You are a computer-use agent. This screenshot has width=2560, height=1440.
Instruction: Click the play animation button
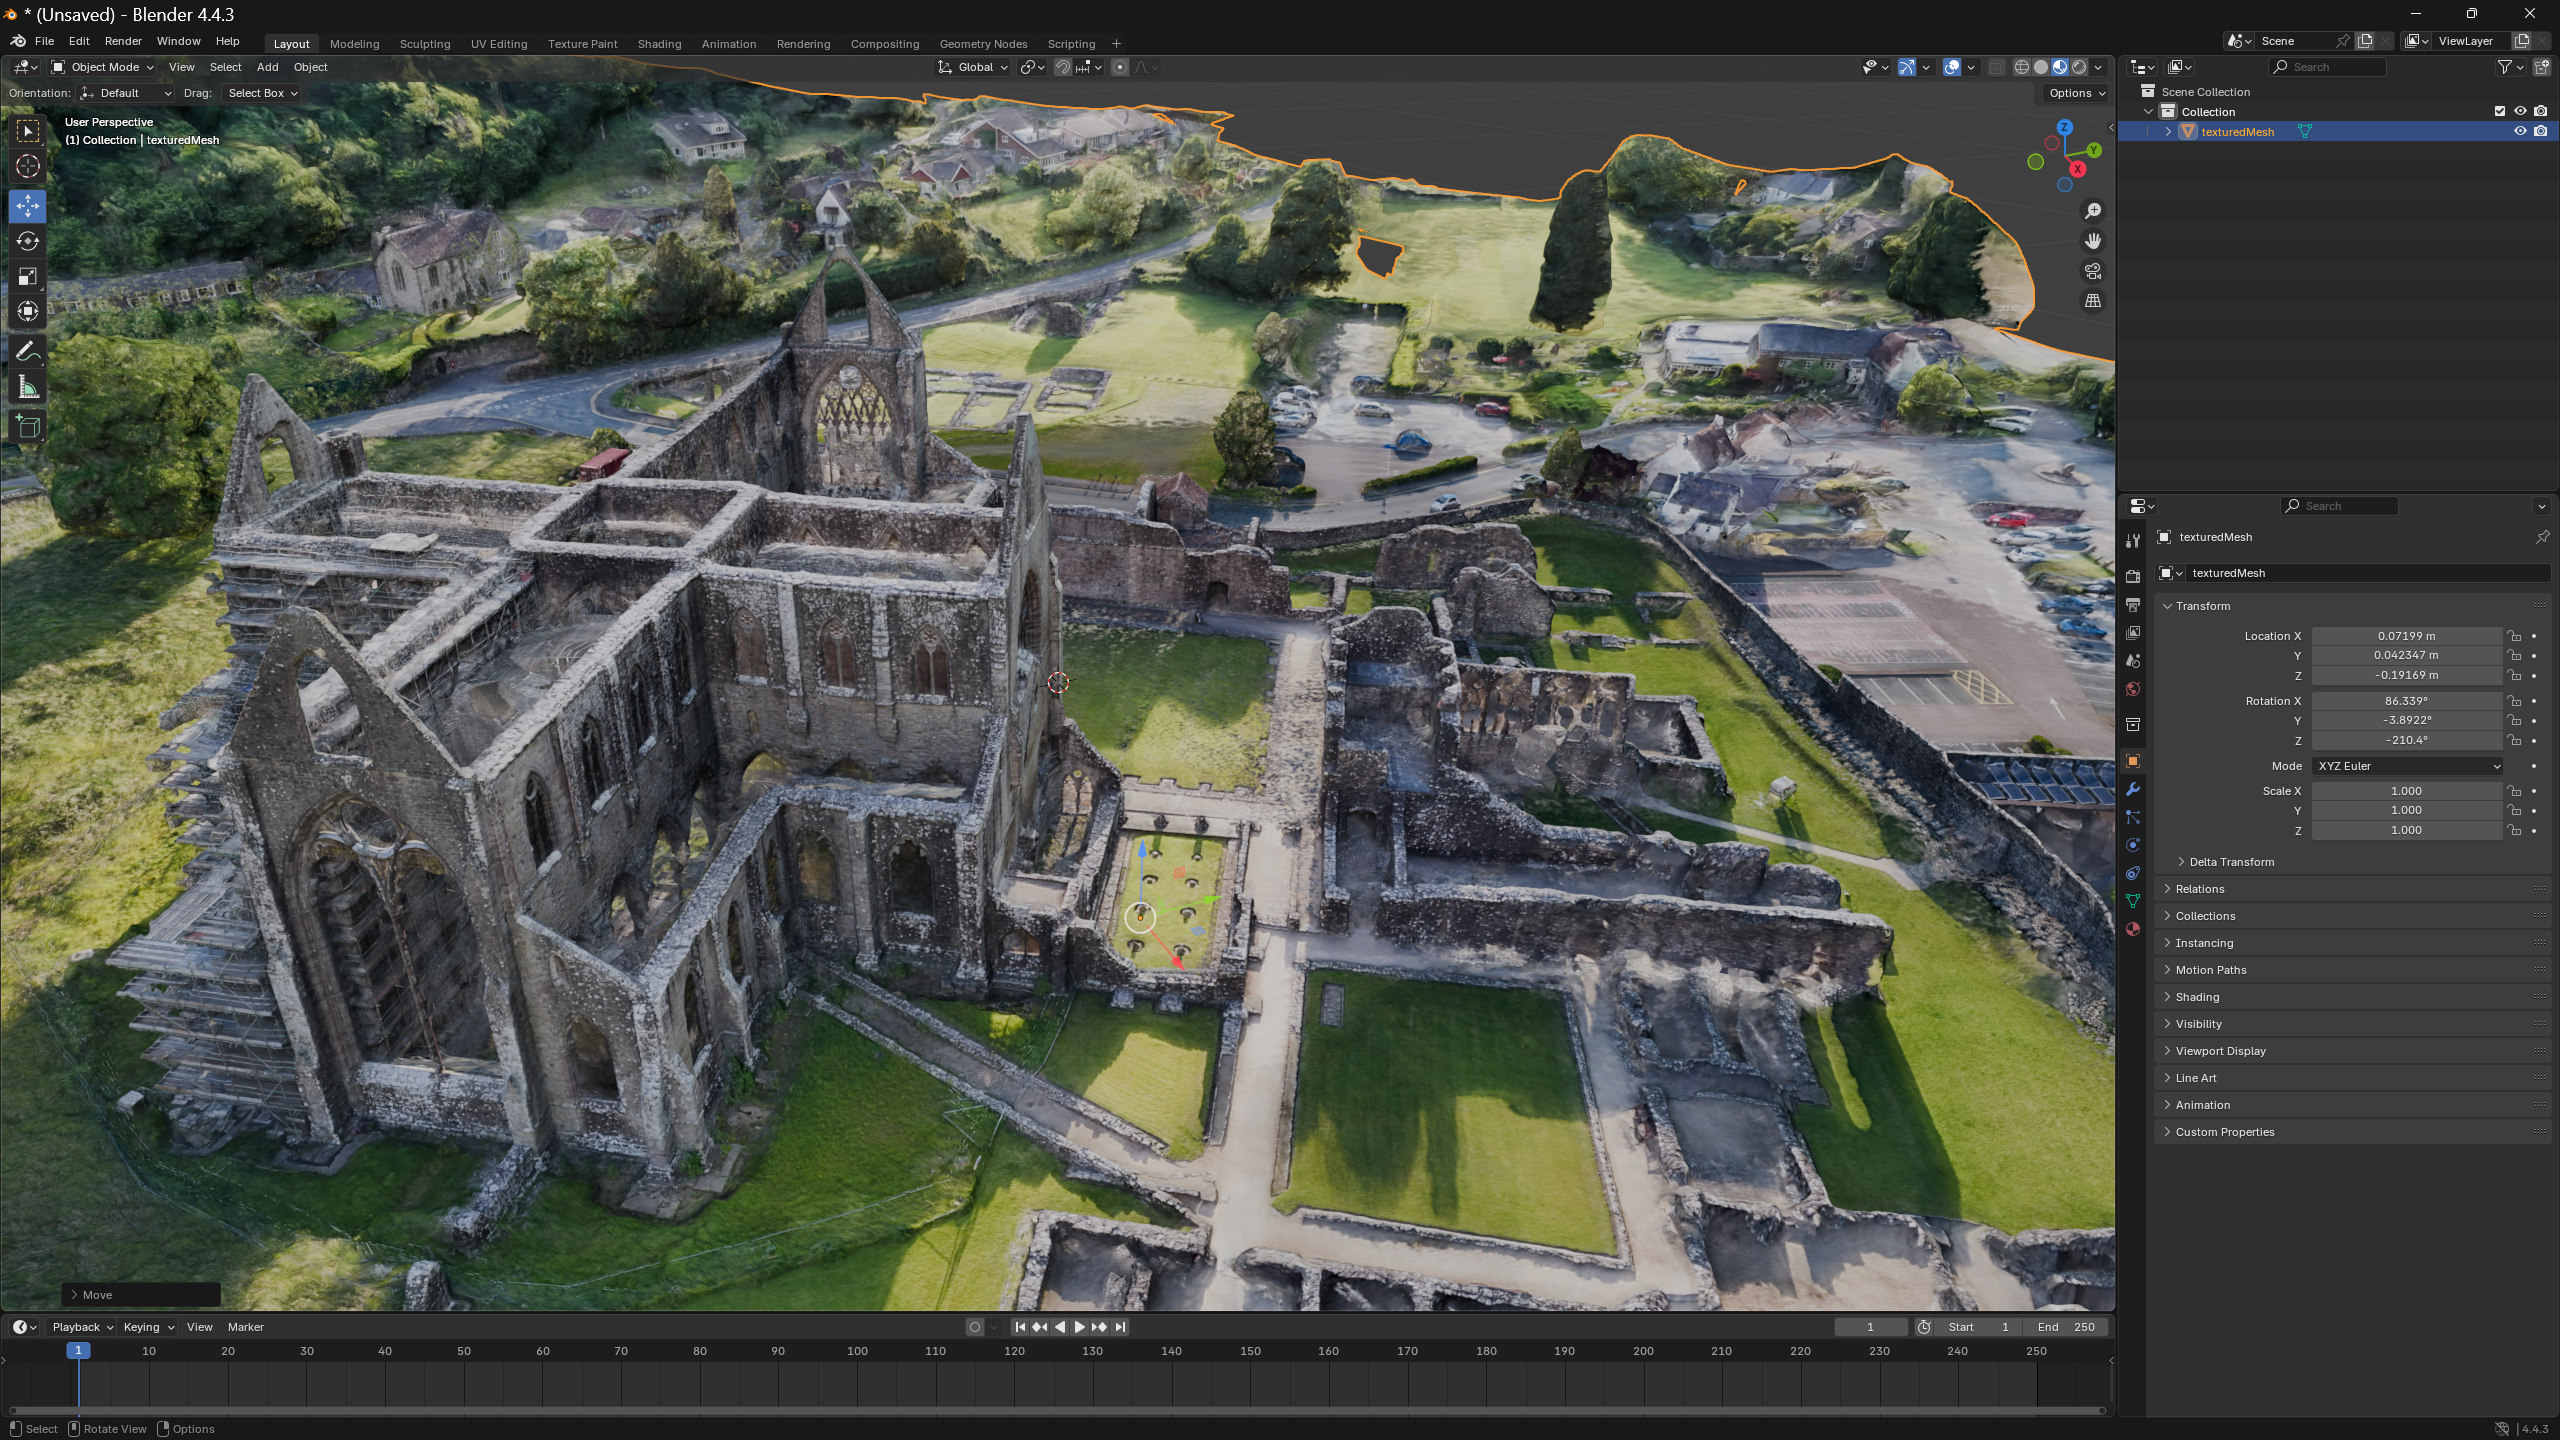pyautogui.click(x=1079, y=1327)
